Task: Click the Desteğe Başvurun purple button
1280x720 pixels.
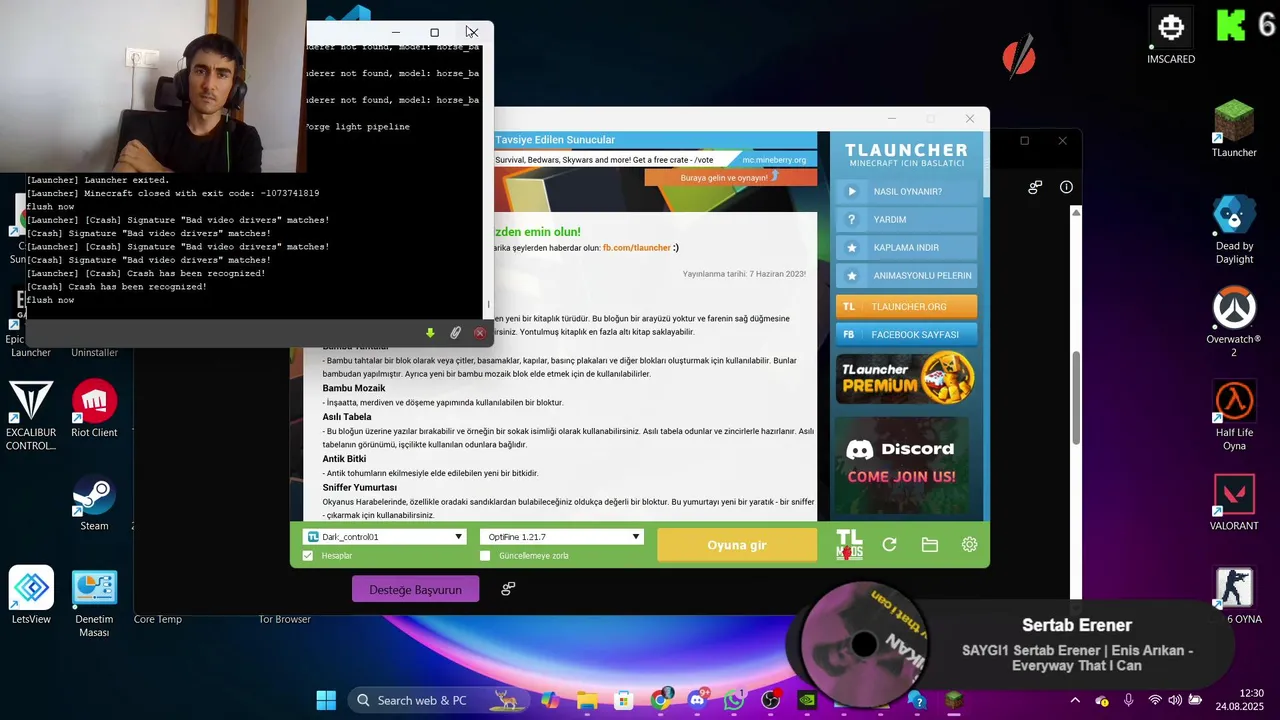Action: pos(415,589)
